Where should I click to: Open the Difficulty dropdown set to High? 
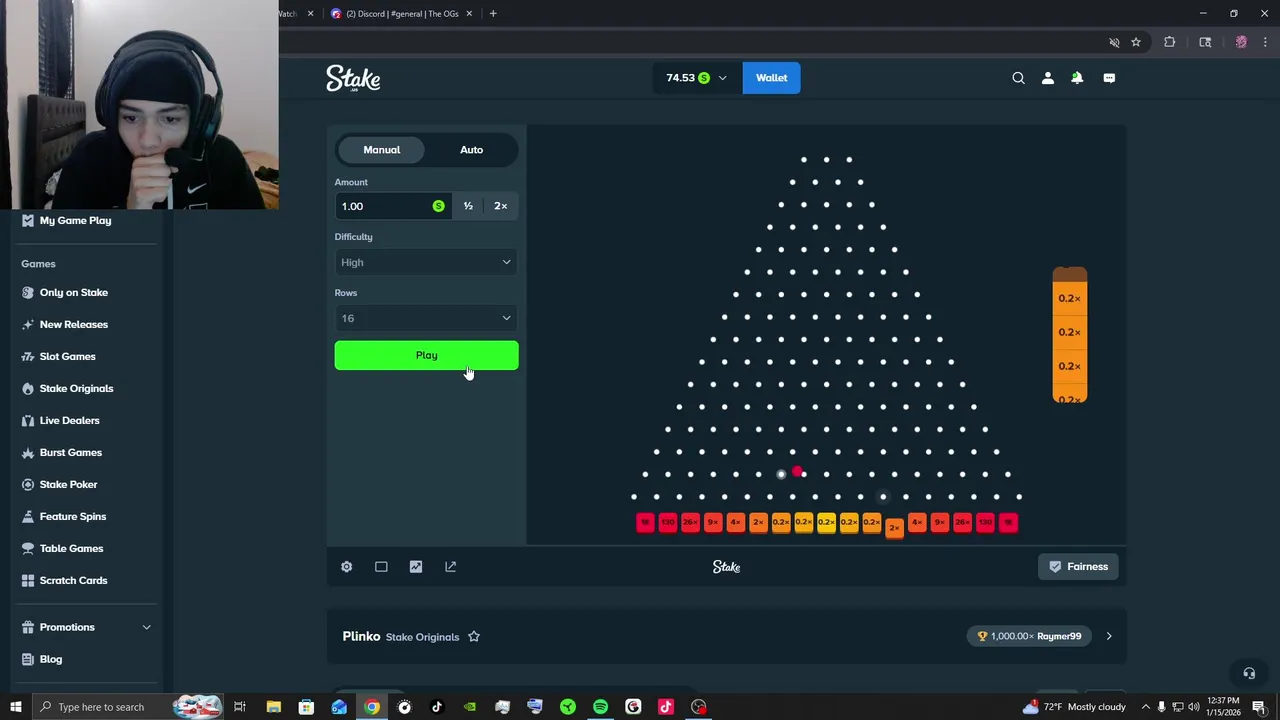(x=426, y=262)
